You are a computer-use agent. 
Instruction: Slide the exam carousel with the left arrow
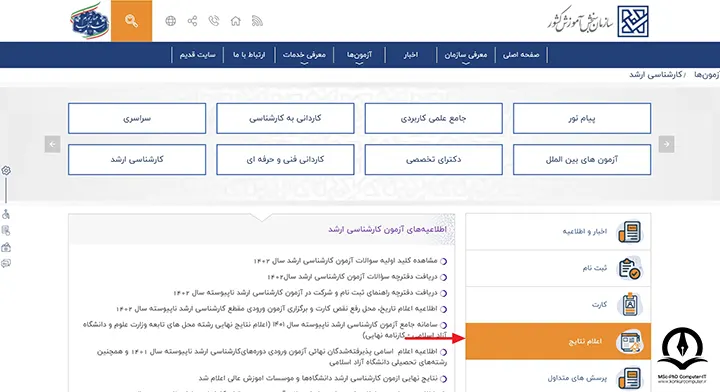click(x=52, y=144)
